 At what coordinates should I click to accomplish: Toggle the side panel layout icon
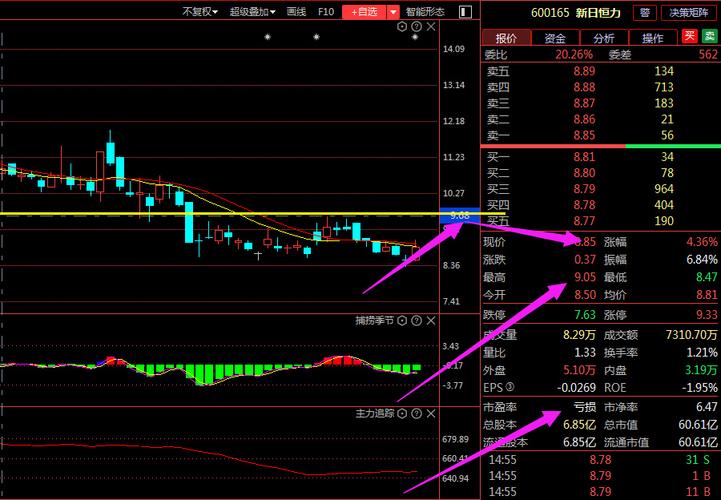click(x=465, y=12)
